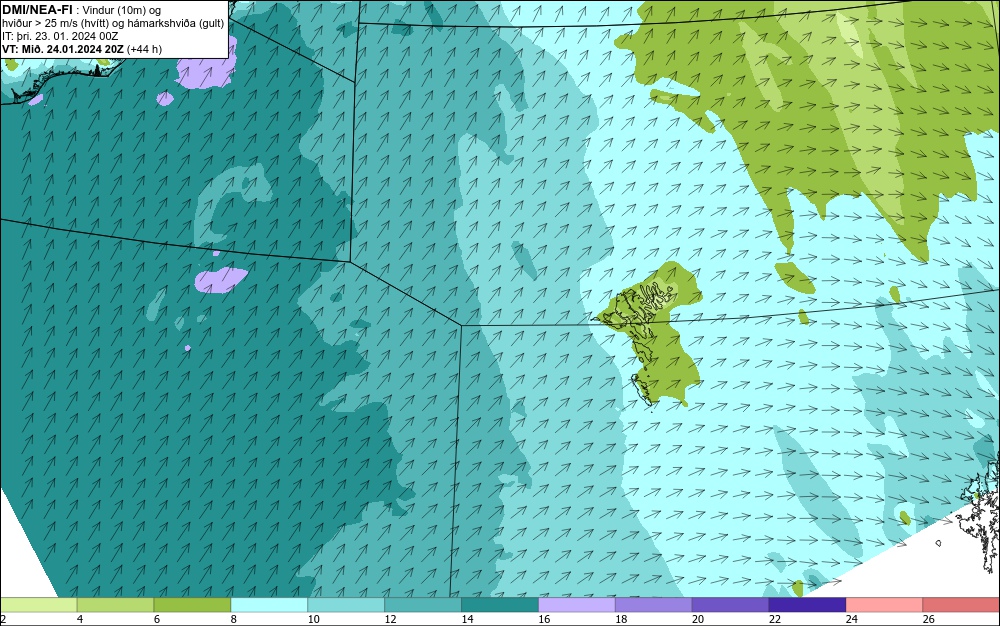Click the 22–24 m/s dark indigo legend swatch
This screenshot has width=1000, height=626.
point(807,604)
